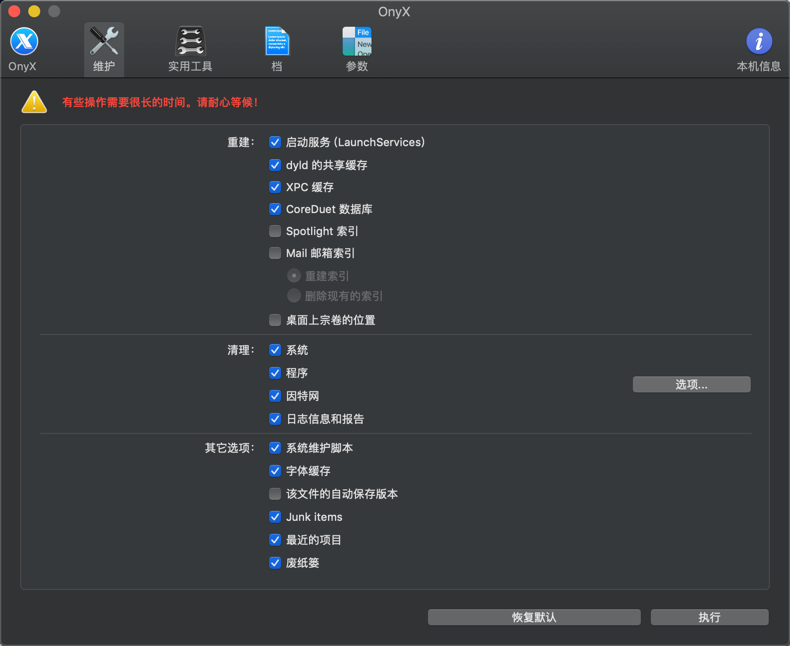790x646 pixels.
Task: Click the 重建: section label
Action: (240, 143)
